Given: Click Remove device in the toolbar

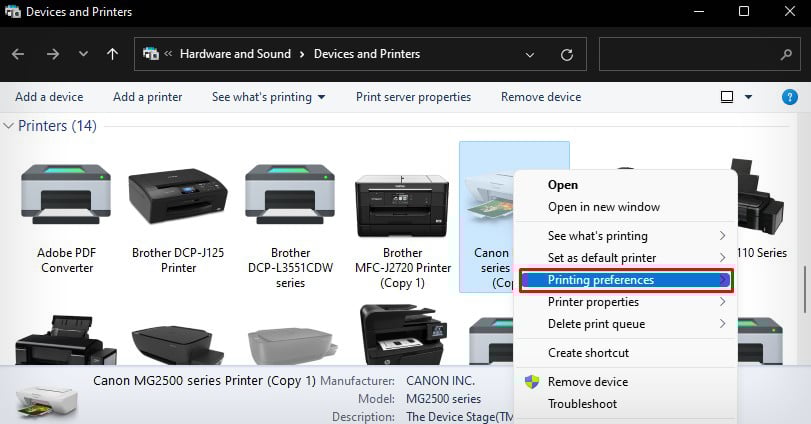Looking at the screenshot, I should click(541, 97).
